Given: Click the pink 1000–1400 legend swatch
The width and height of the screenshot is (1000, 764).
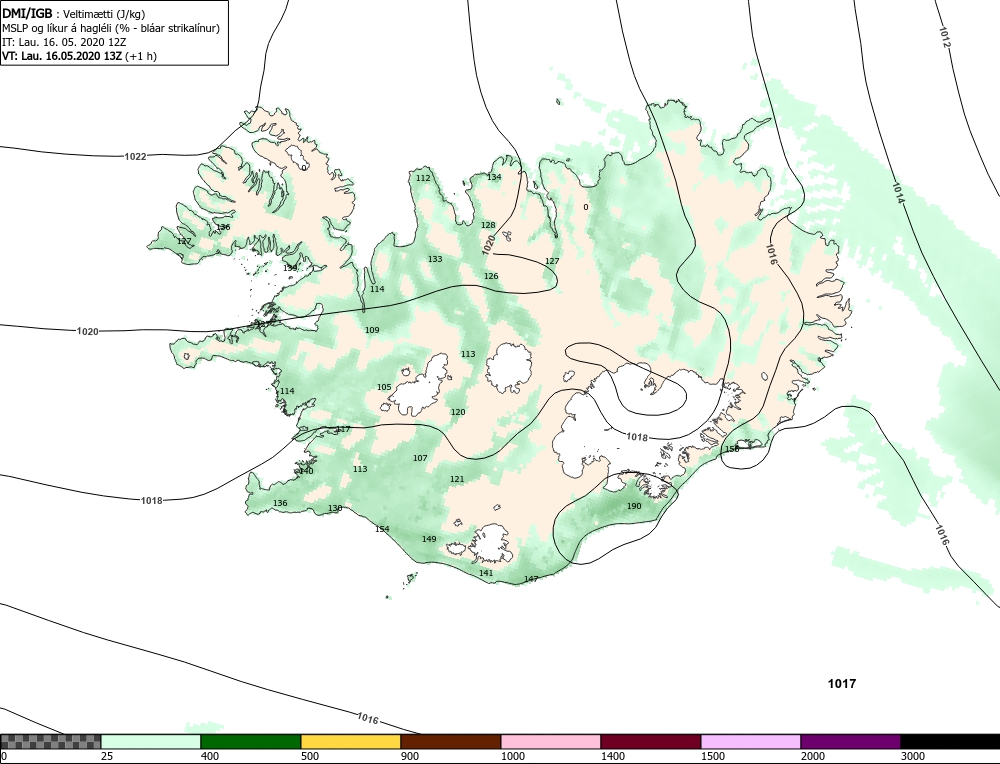Looking at the screenshot, I should (551, 741).
